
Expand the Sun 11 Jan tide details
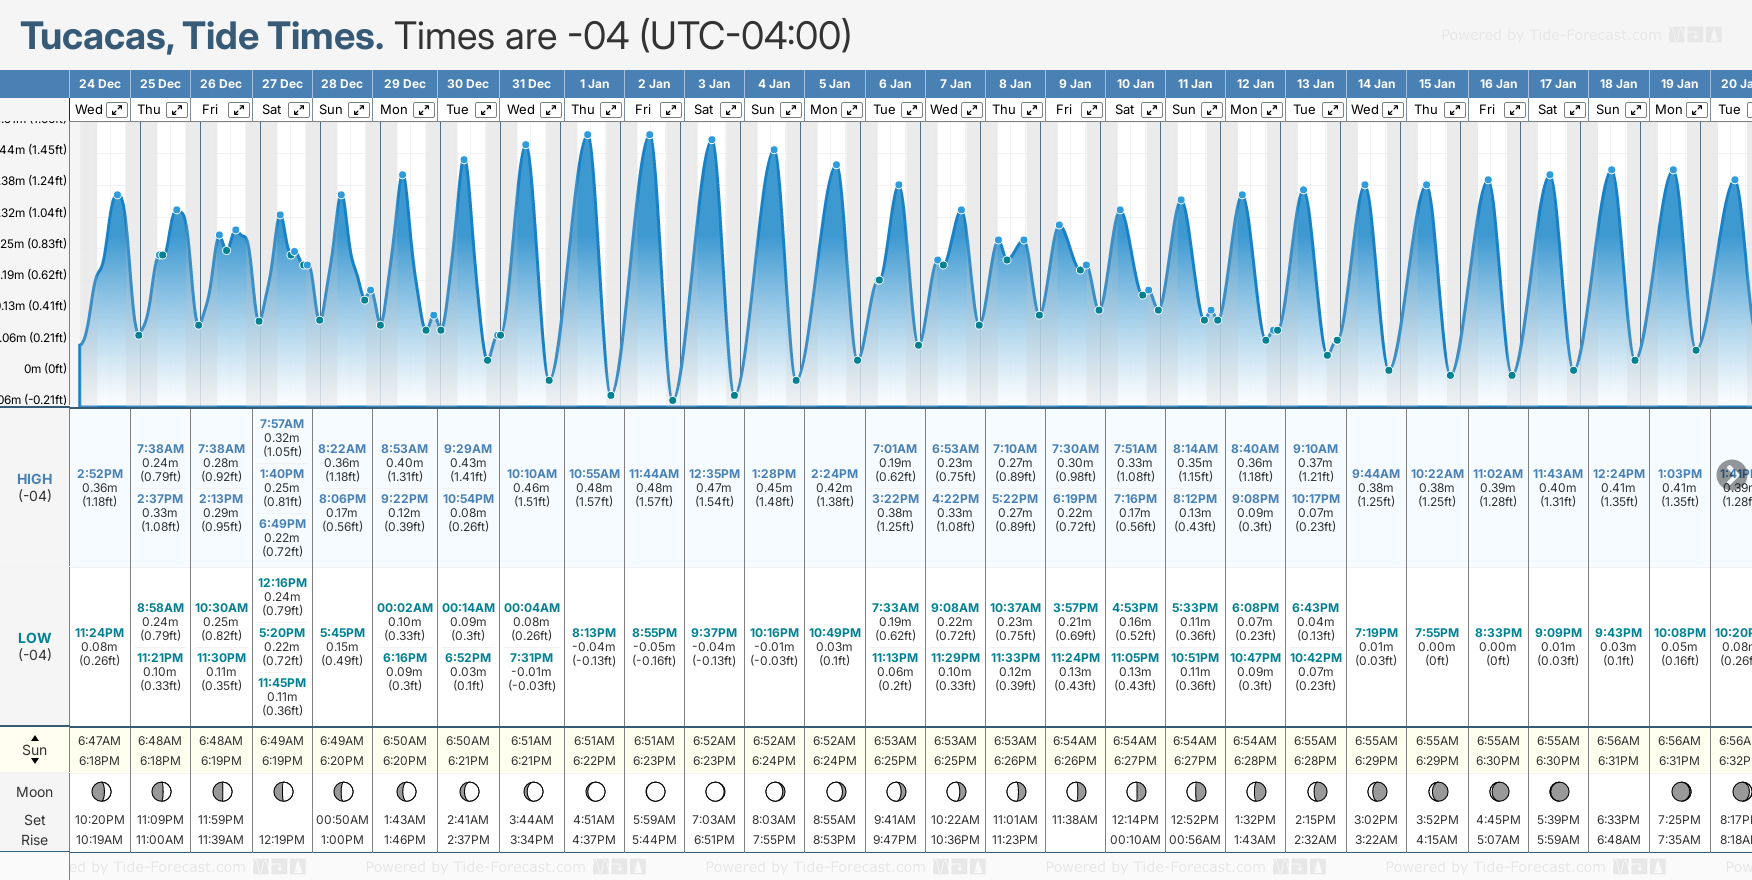coord(1211,110)
